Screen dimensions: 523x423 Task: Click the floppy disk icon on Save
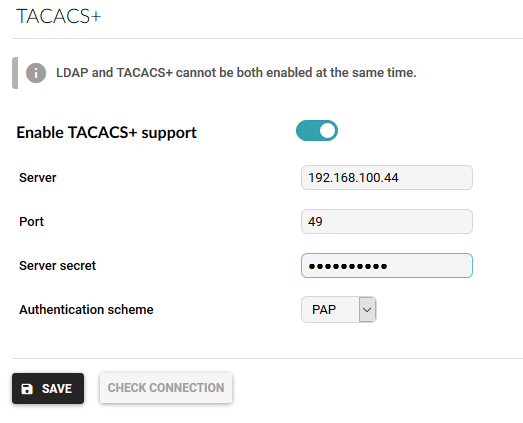tap(27, 389)
